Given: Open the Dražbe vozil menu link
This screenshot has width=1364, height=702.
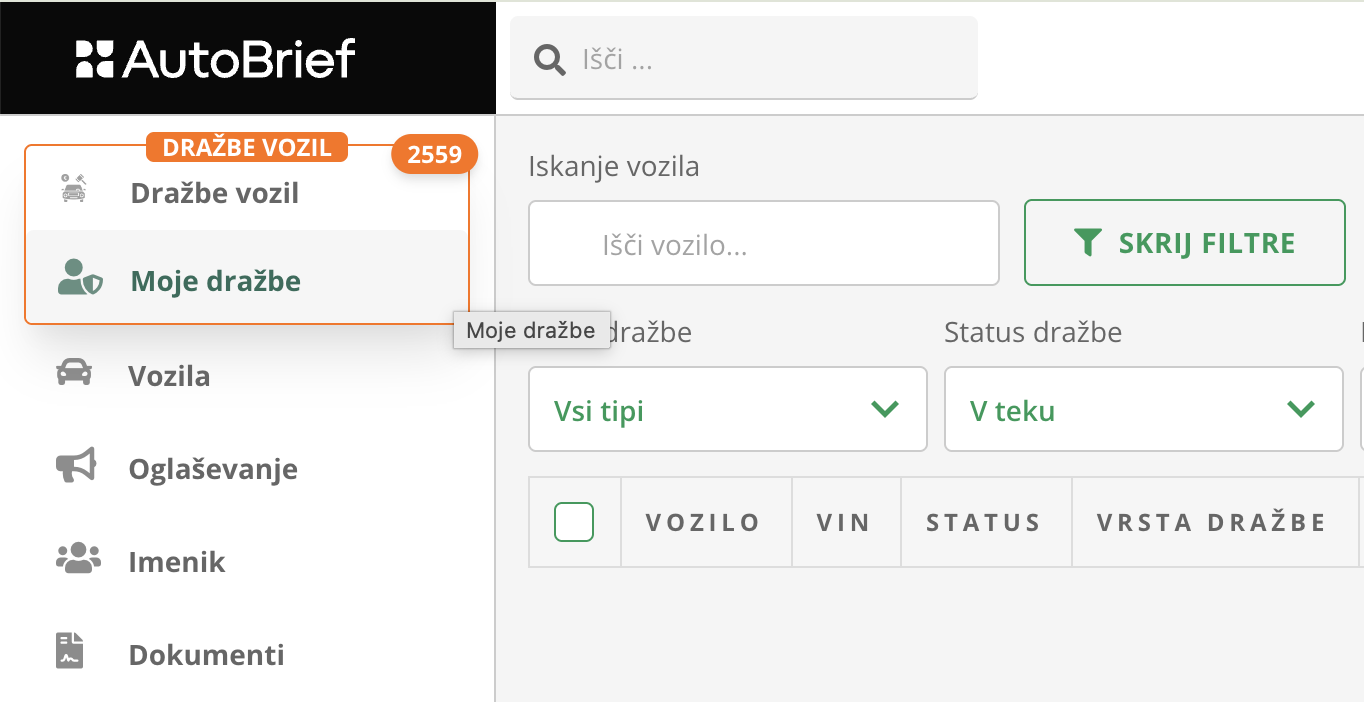Looking at the screenshot, I should click(214, 193).
